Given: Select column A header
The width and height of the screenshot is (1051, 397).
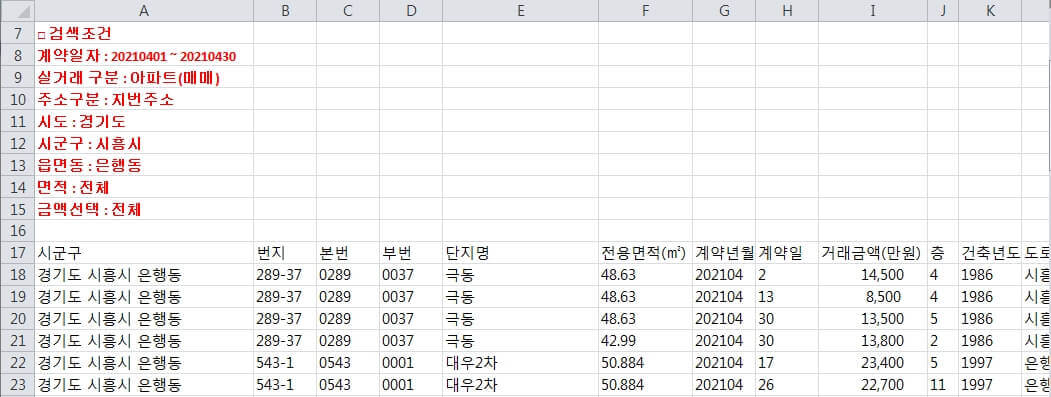Looking at the screenshot, I should pos(143,11).
